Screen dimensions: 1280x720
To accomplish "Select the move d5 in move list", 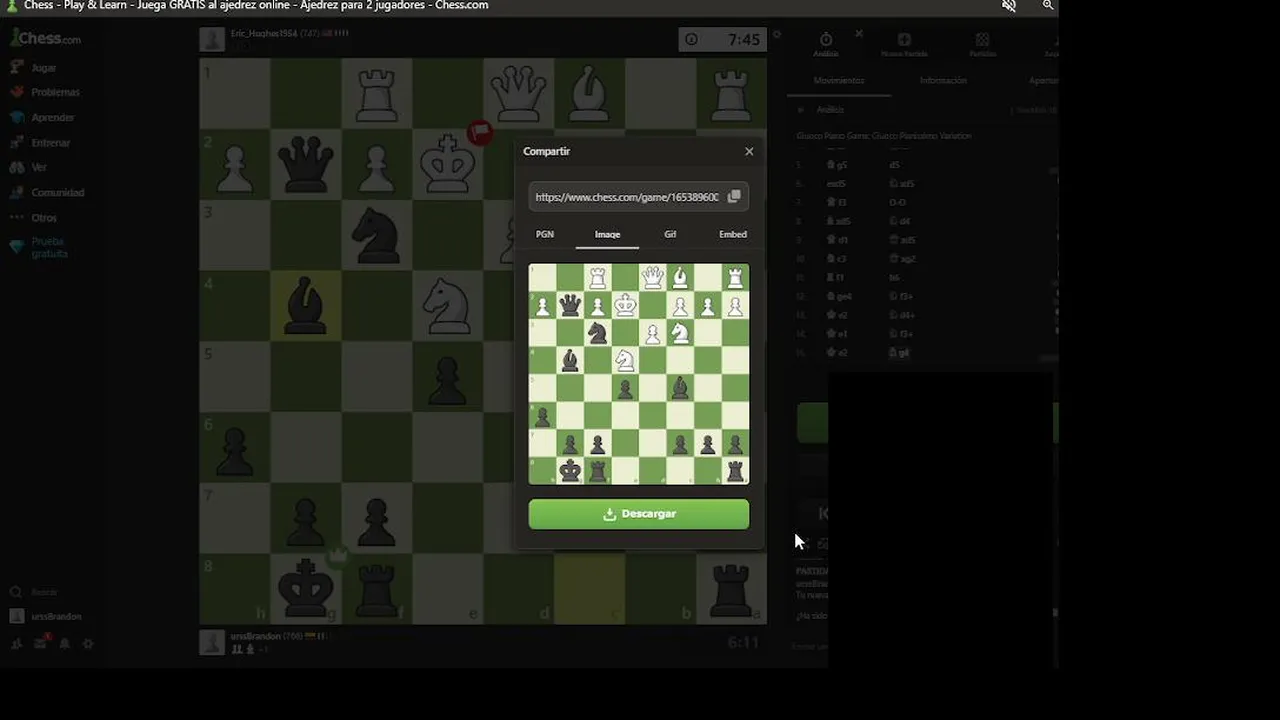I will coord(895,165).
